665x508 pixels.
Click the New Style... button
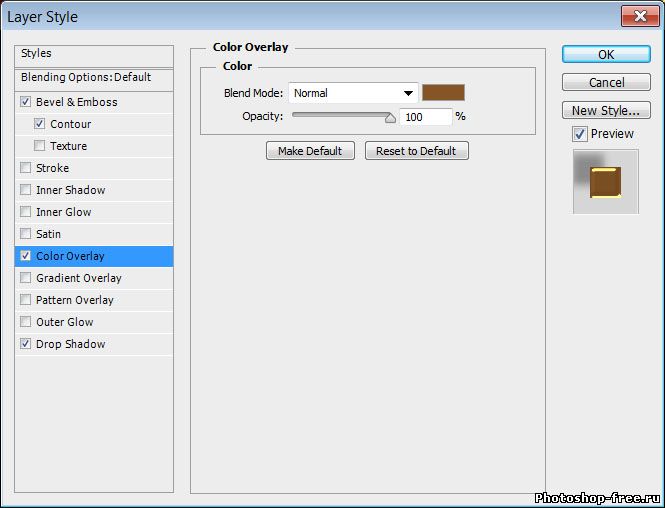(606, 110)
